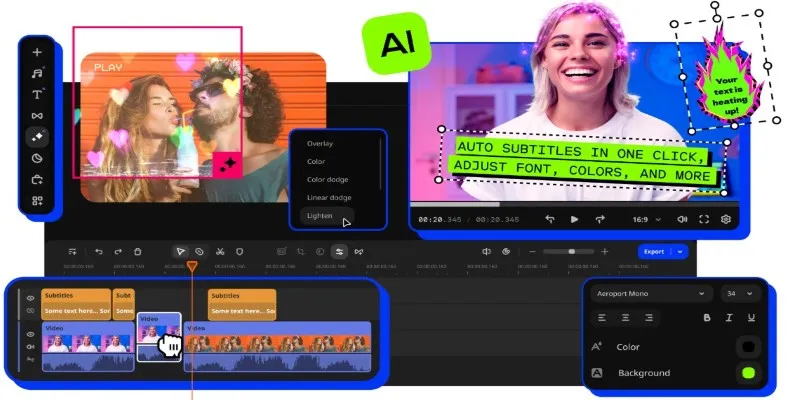Click the orange playhead marker on the ruler

(x=192, y=266)
